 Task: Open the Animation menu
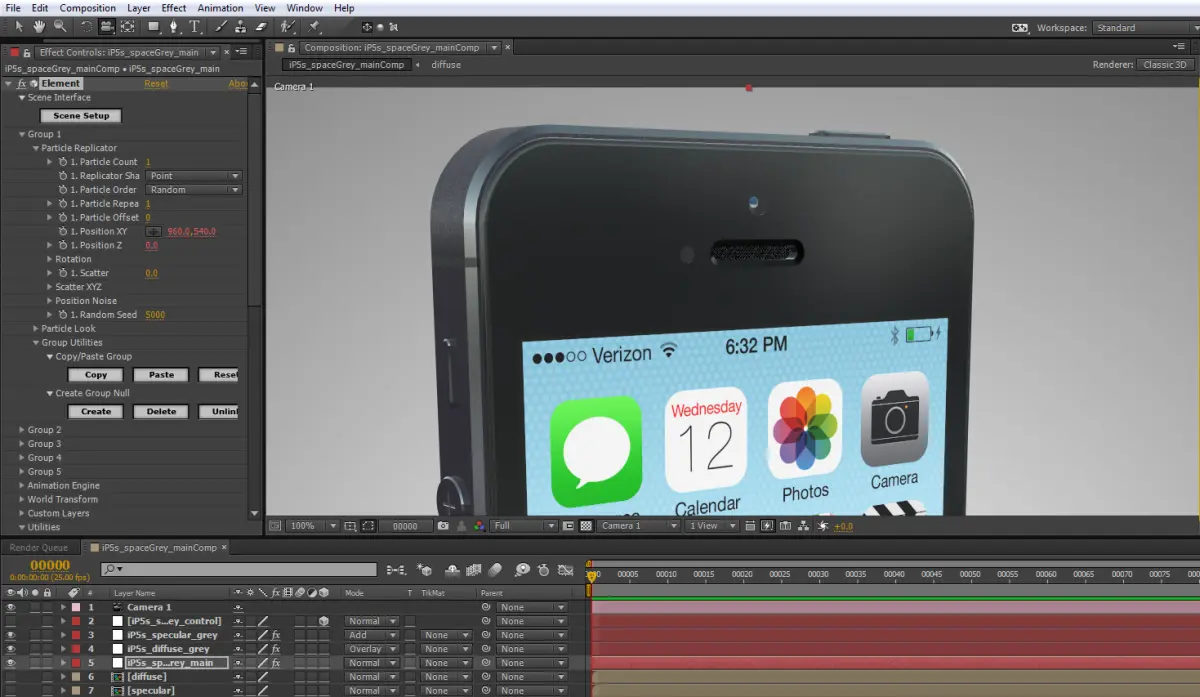click(220, 8)
